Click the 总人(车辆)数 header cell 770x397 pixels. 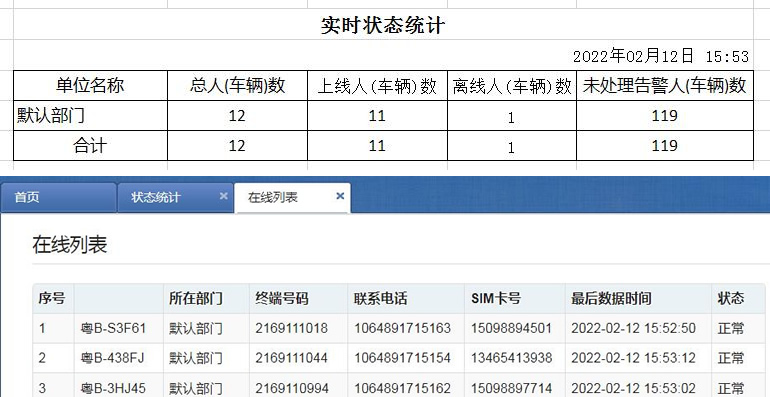(x=237, y=85)
